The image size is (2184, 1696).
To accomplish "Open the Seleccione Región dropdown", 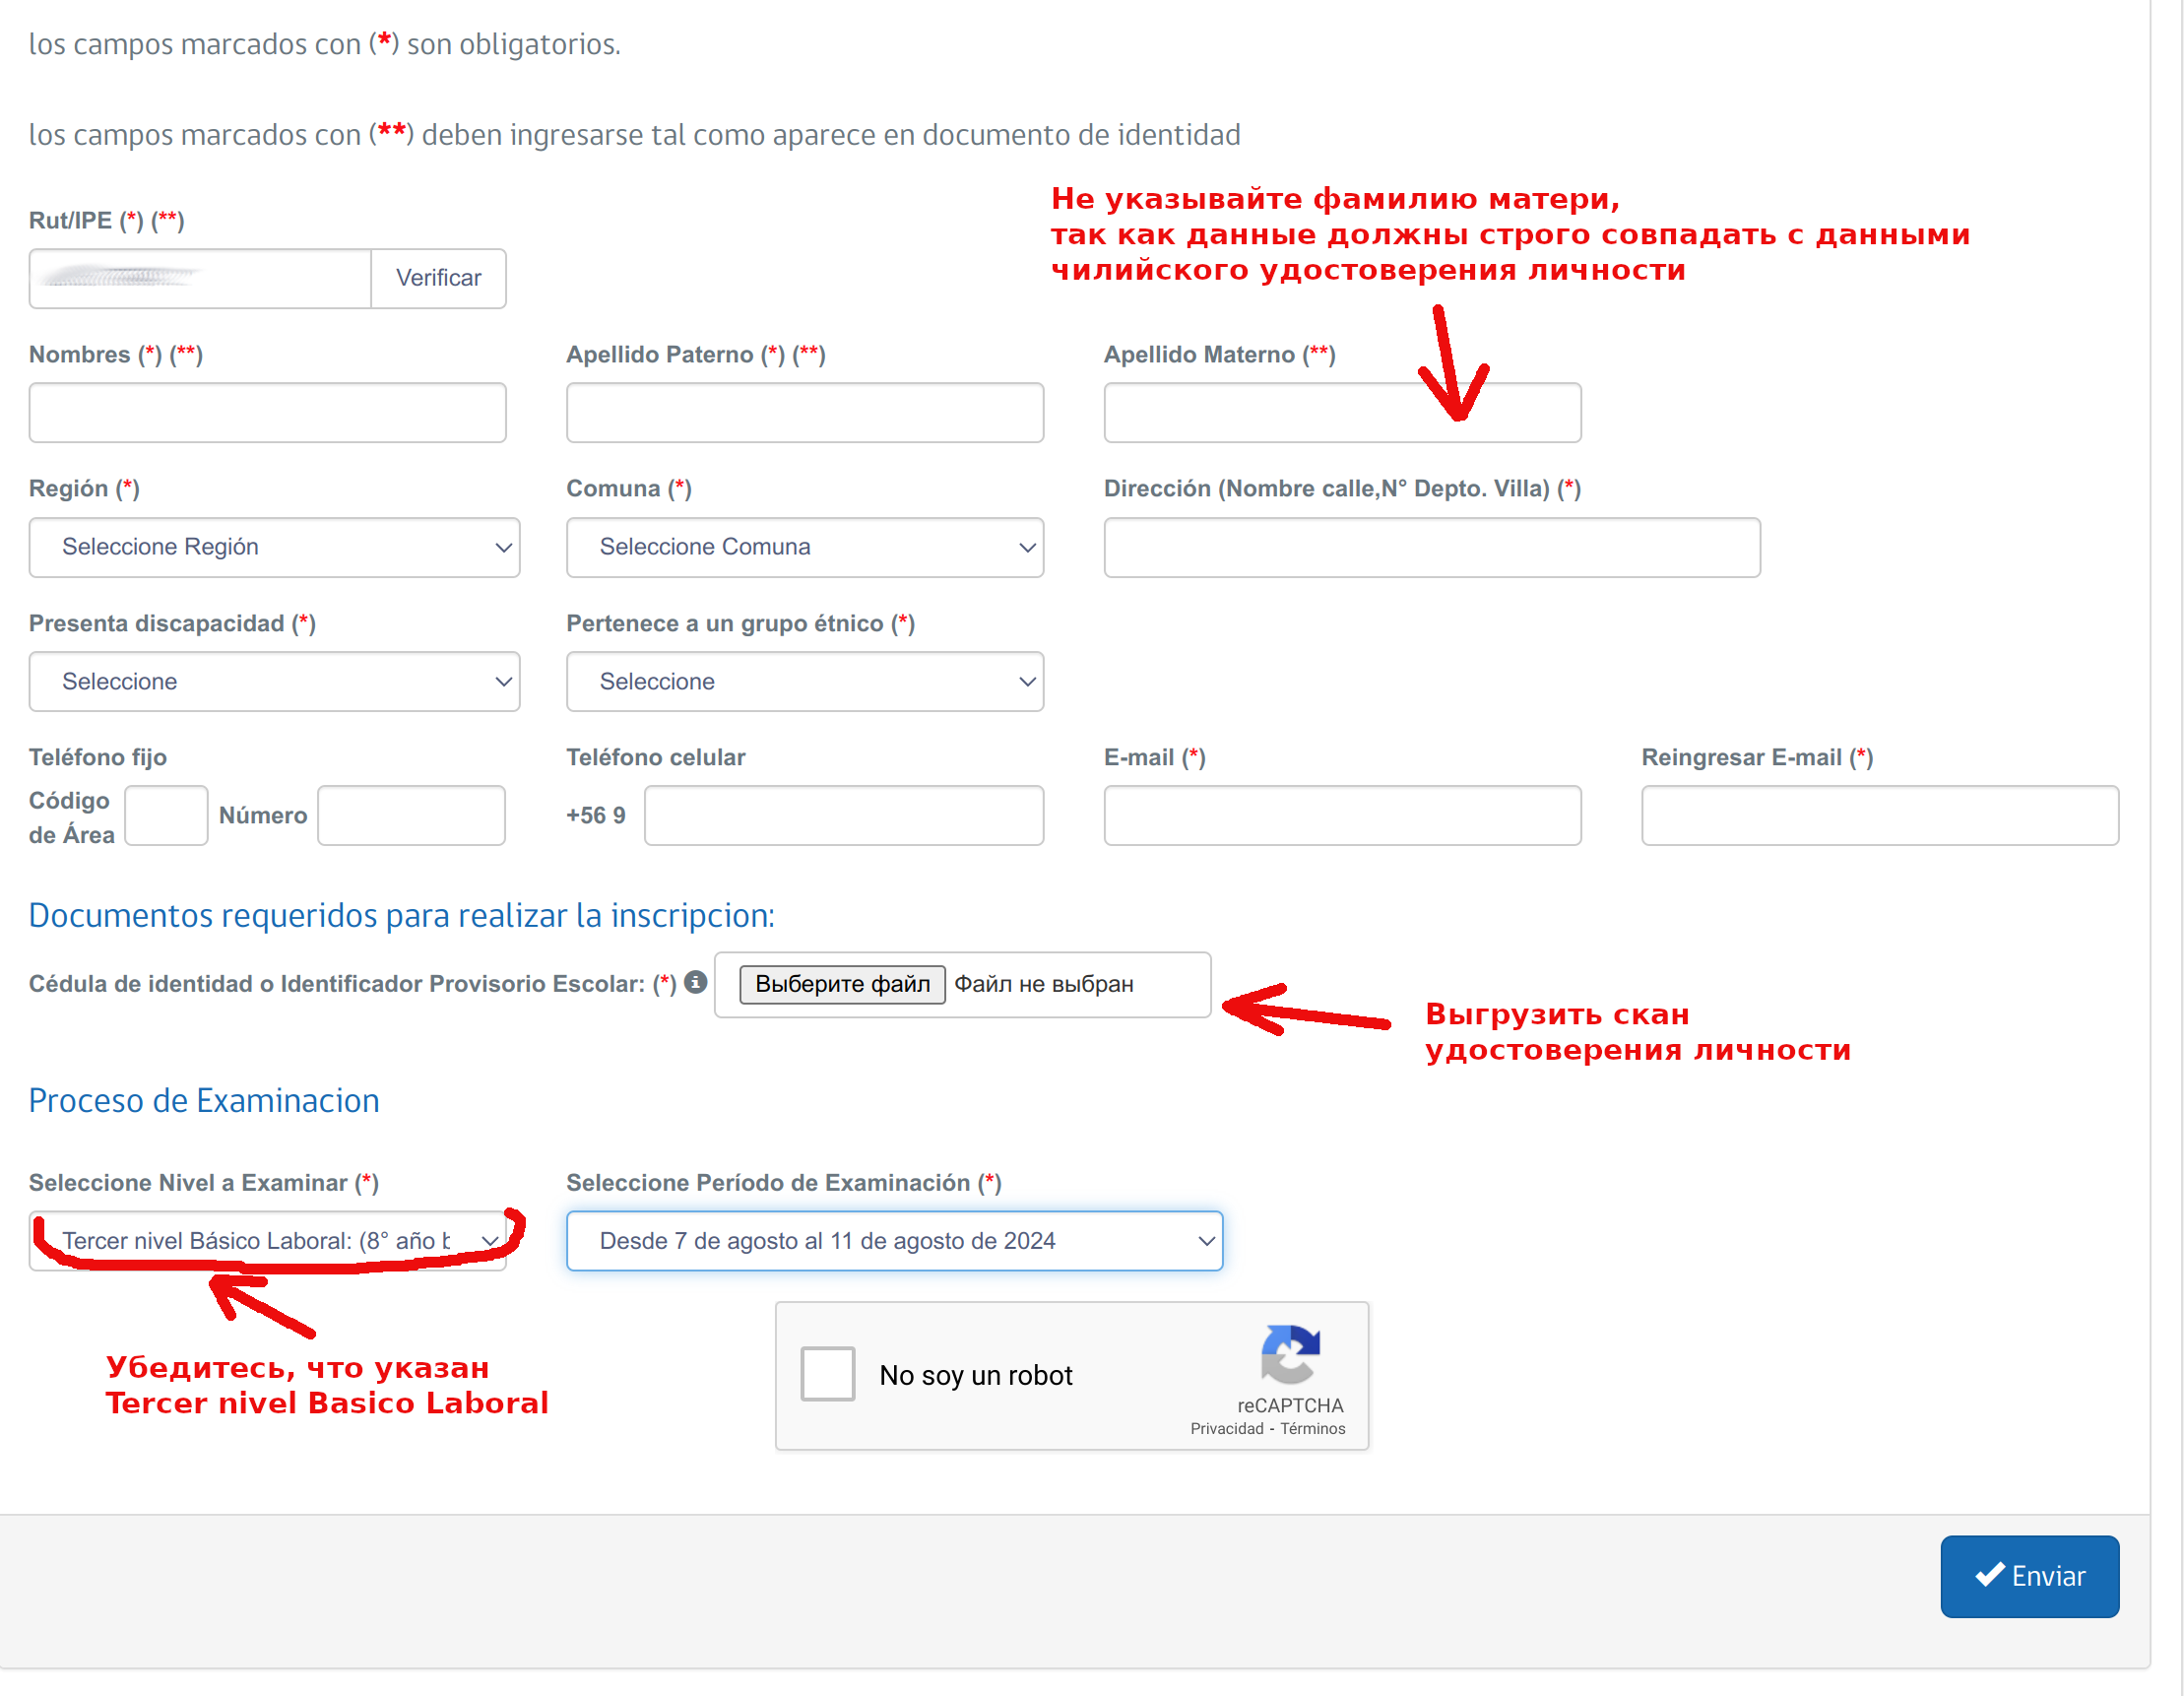I will tap(274, 547).
